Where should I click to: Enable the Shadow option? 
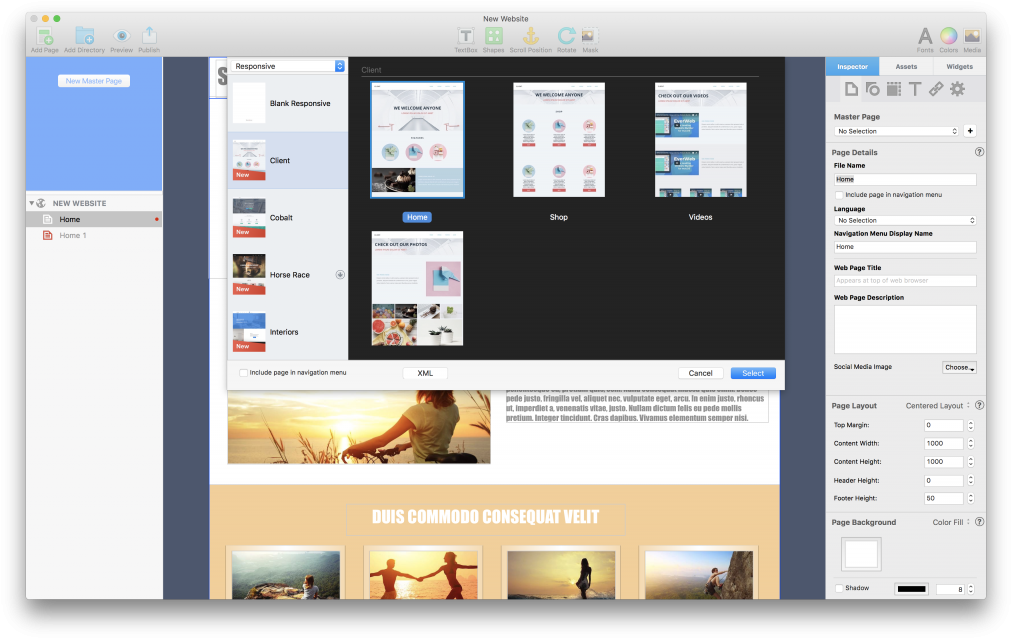(837, 588)
